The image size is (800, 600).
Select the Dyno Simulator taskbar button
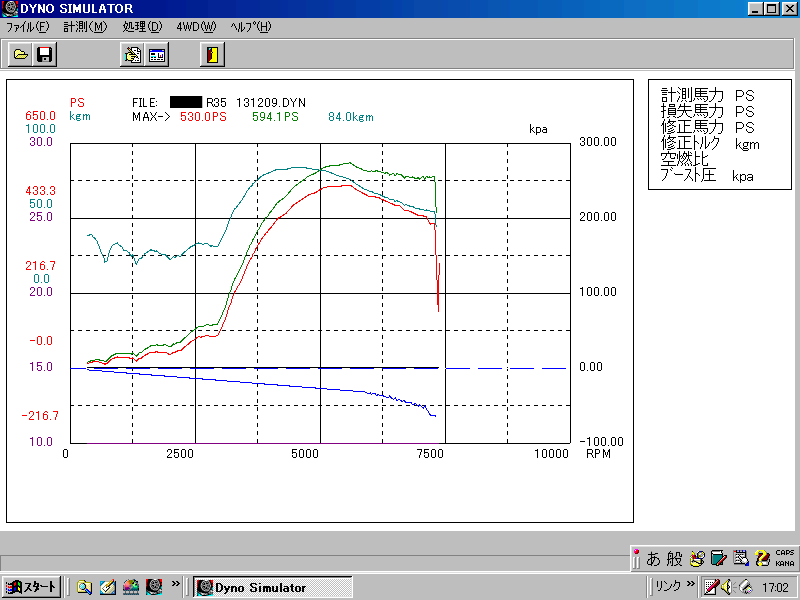coord(271,587)
